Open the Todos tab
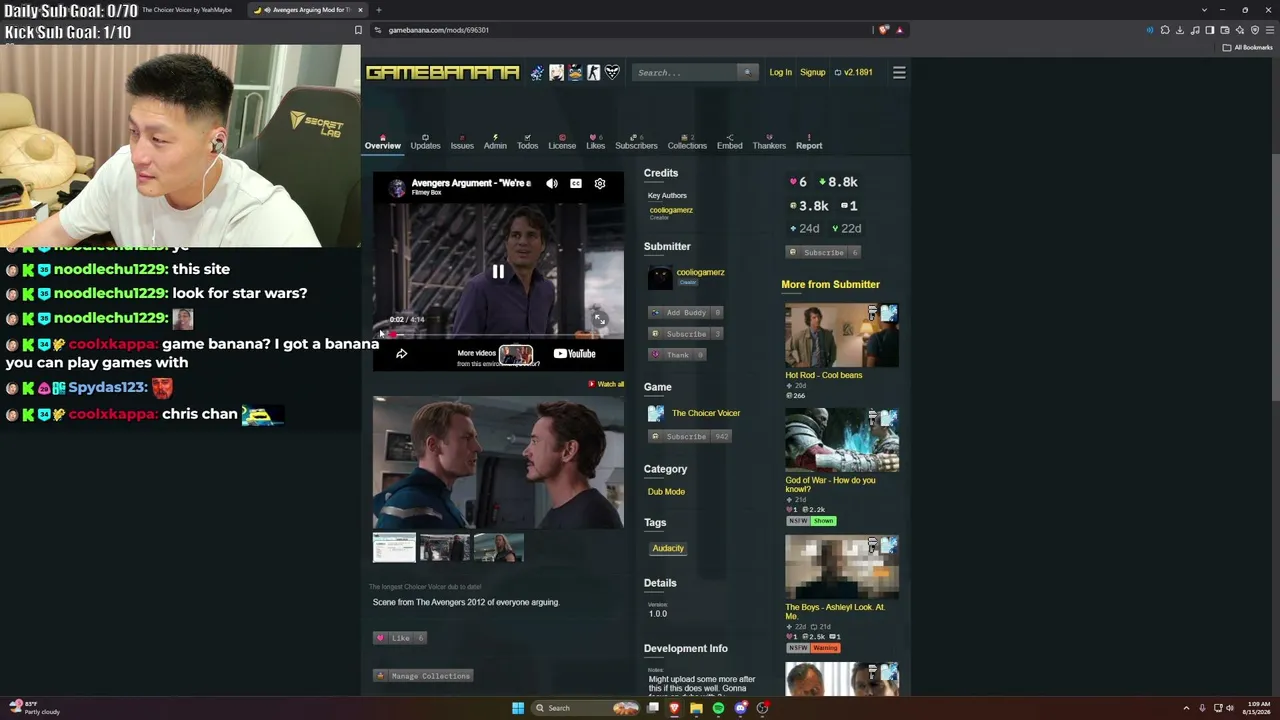1280x720 pixels. [x=527, y=142]
